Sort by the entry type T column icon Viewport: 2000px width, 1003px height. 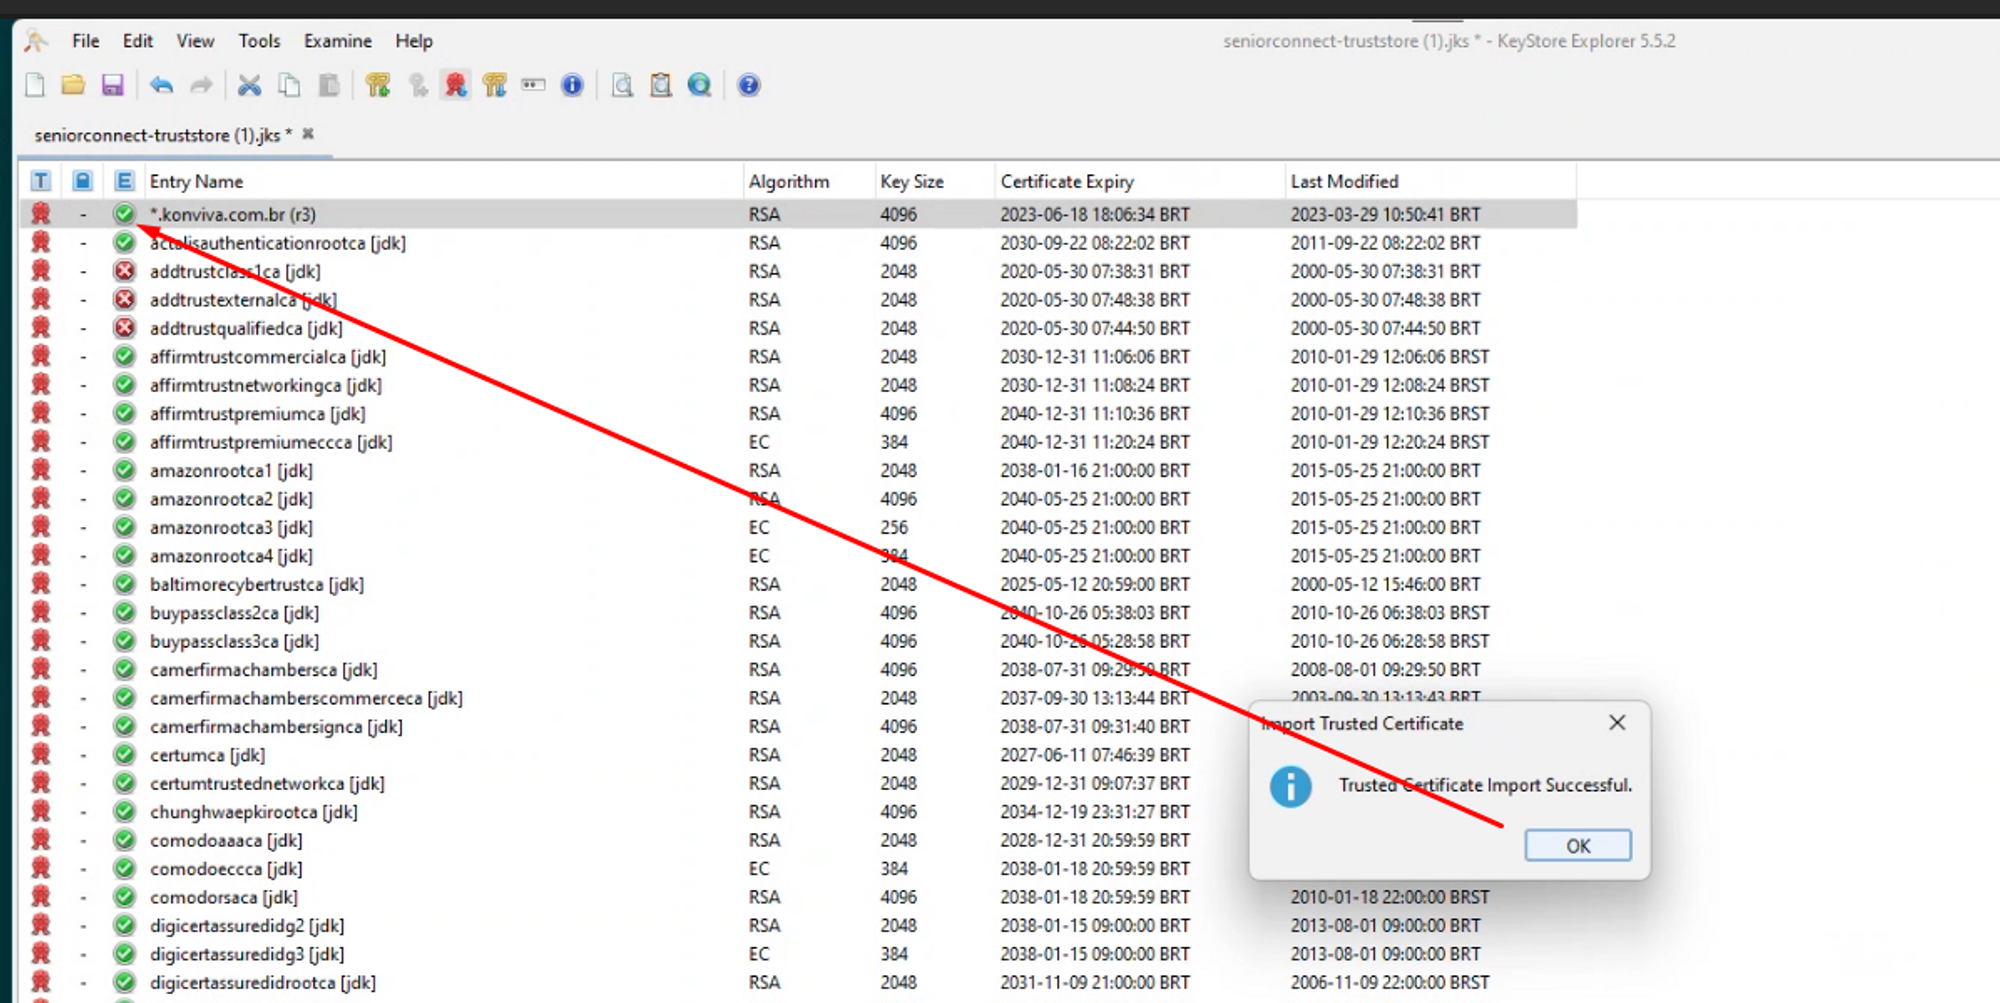(x=41, y=181)
